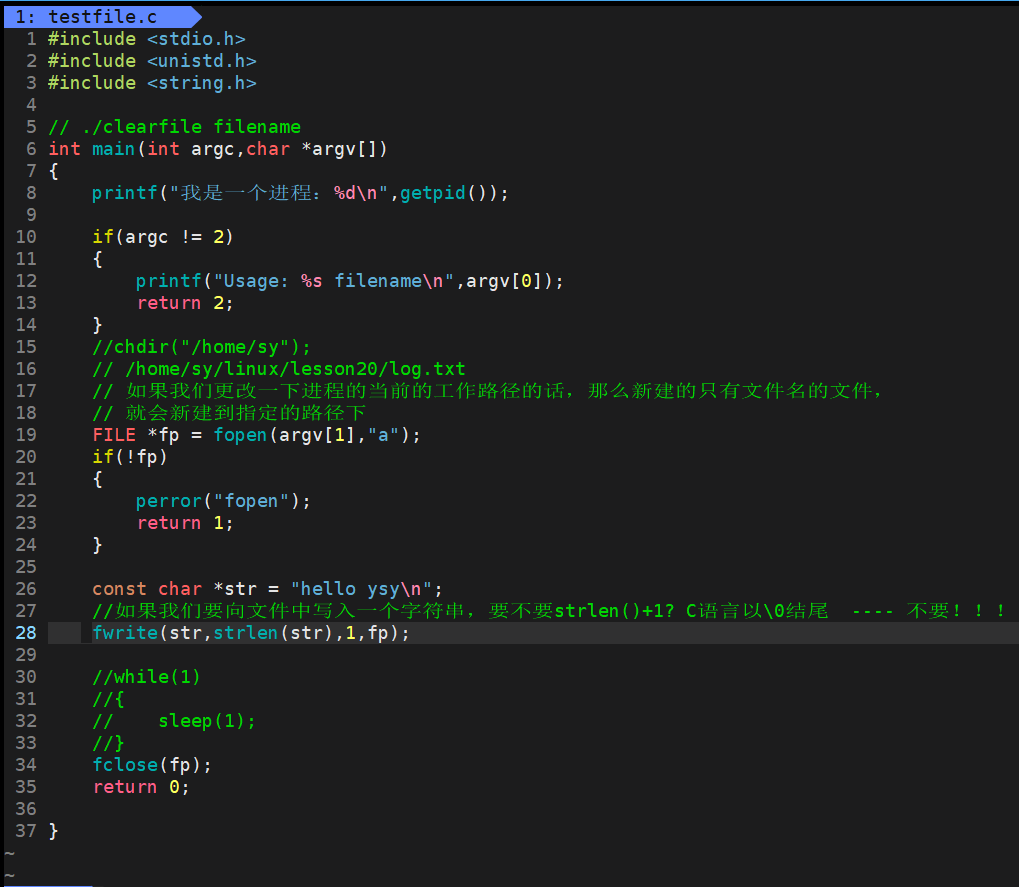
Task: Click the 'return 2;' statement
Action: [185, 303]
